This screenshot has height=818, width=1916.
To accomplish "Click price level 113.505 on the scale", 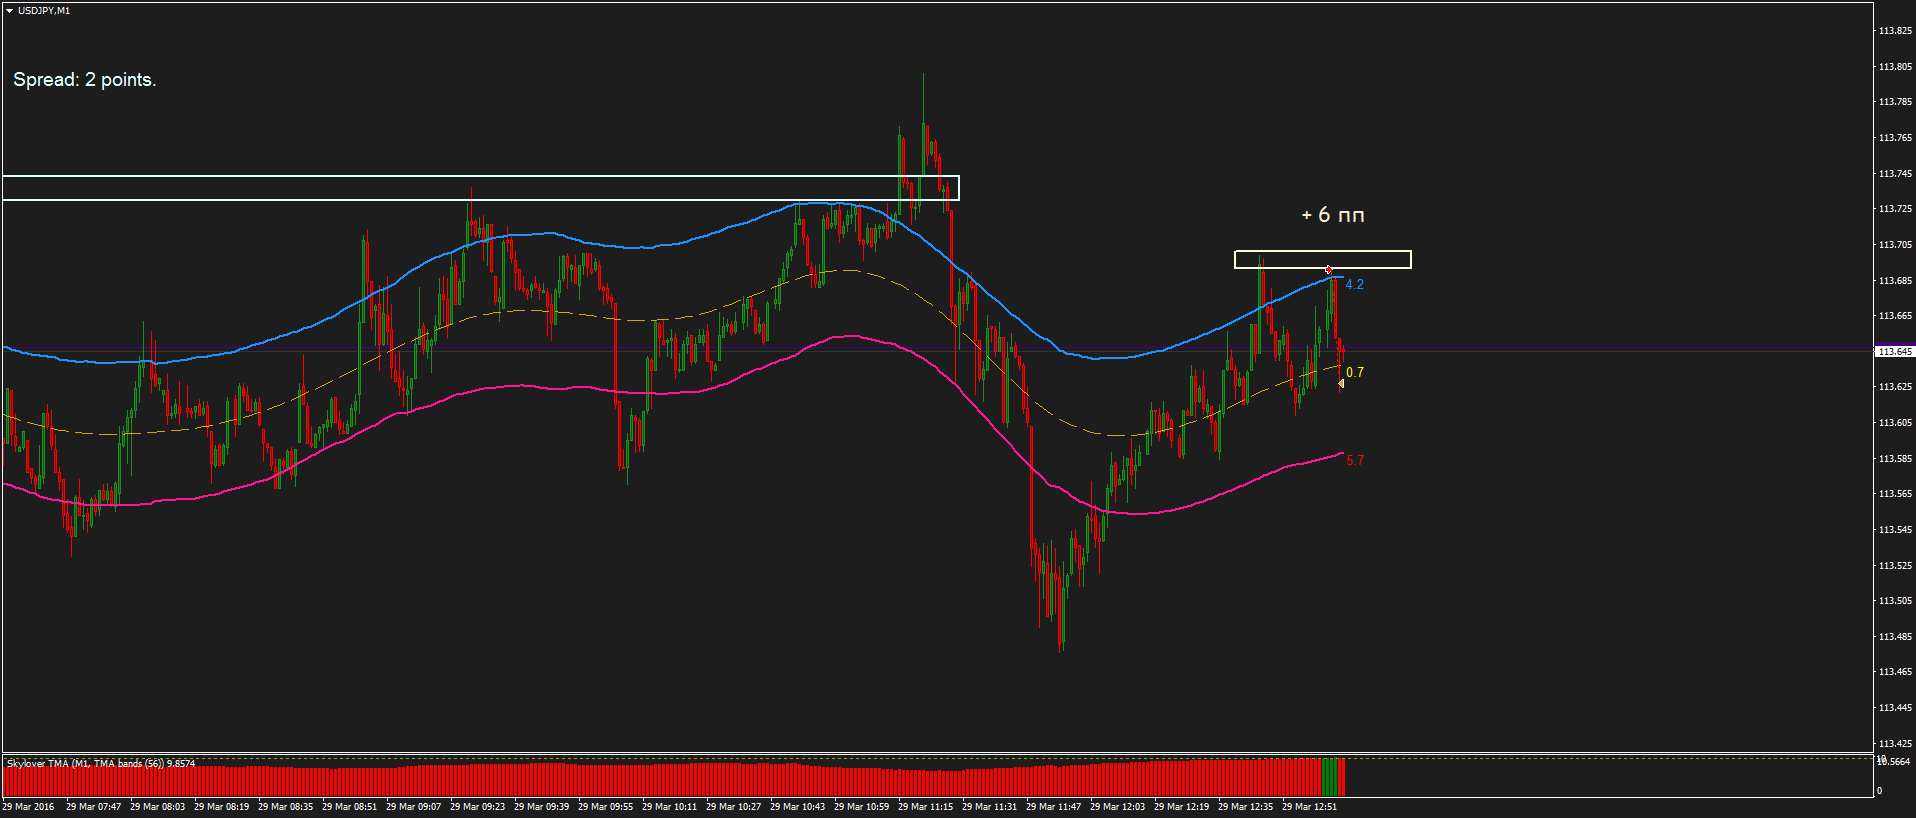I will (1895, 601).
